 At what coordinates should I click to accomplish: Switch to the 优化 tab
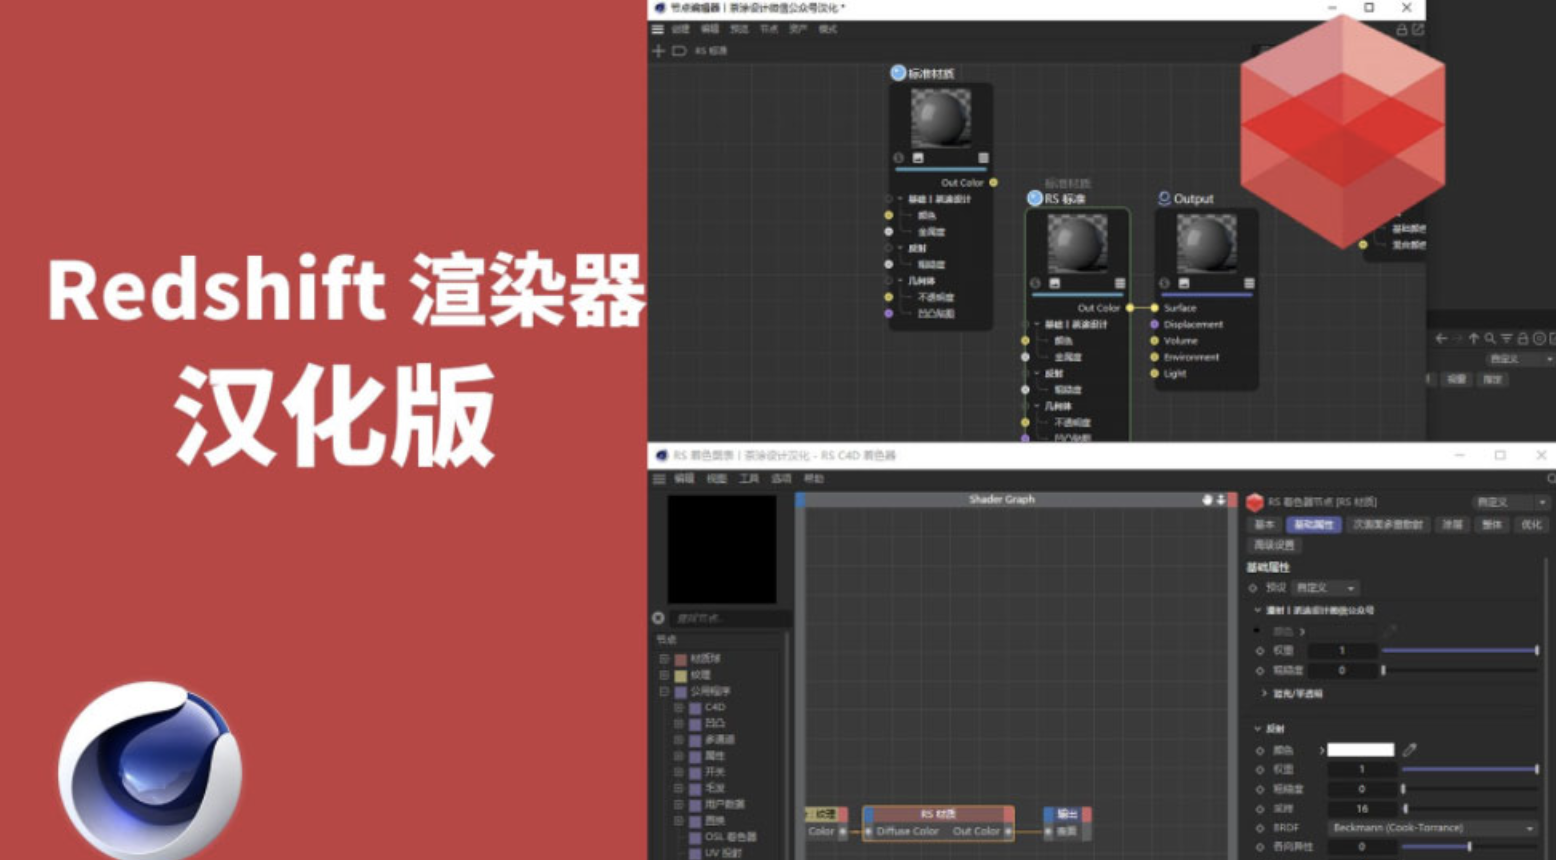(1531, 524)
